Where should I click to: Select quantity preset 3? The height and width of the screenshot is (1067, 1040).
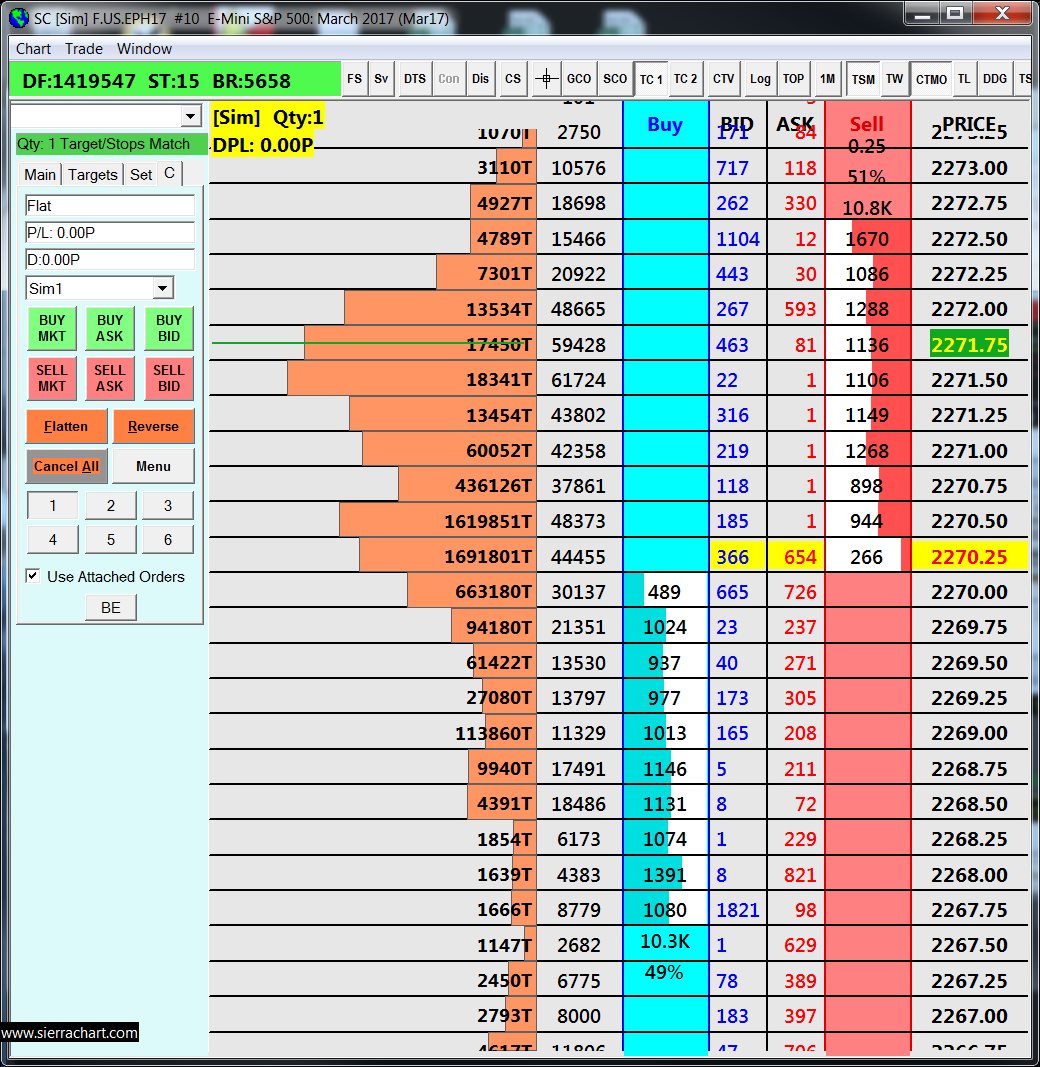click(x=168, y=506)
